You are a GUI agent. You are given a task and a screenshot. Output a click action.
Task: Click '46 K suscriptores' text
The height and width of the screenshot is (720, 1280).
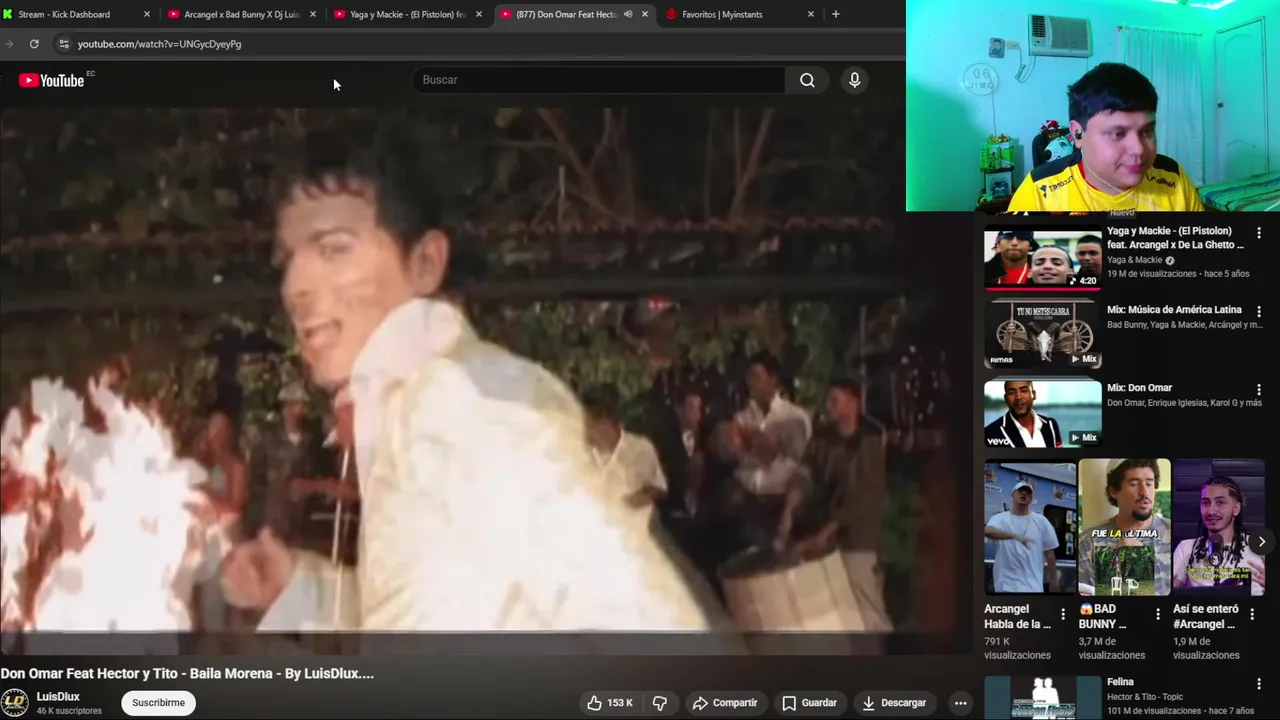(x=69, y=711)
